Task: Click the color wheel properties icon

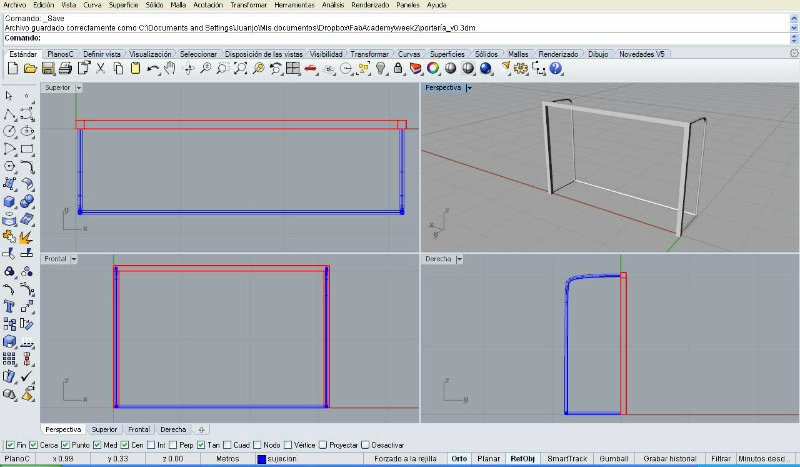Action: click(433, 68)
